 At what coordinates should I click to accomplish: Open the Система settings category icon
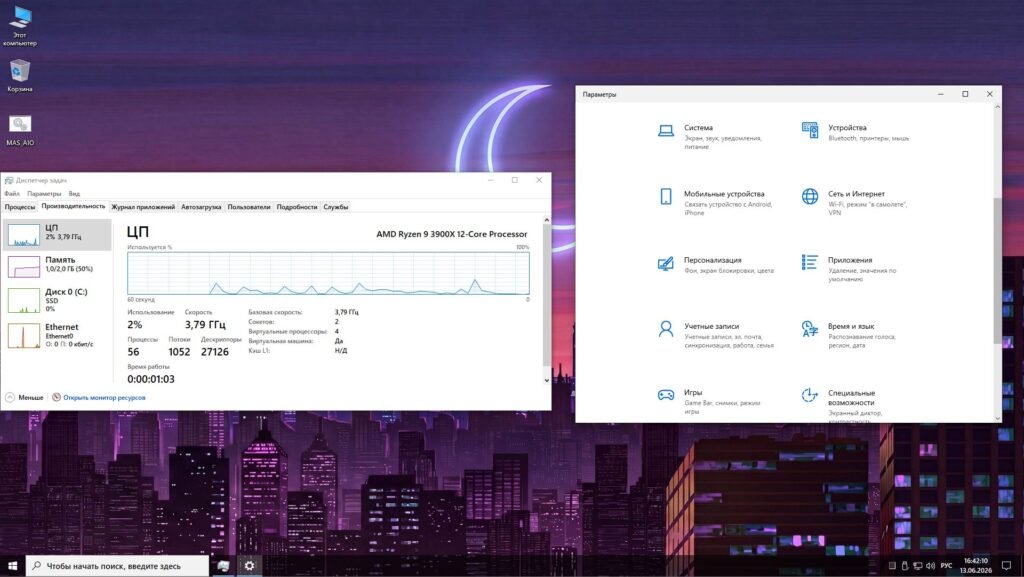point(665,131)
